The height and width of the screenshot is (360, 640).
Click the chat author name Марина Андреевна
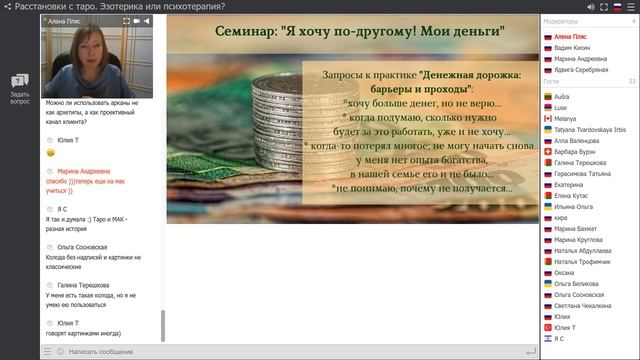[84, 171]
